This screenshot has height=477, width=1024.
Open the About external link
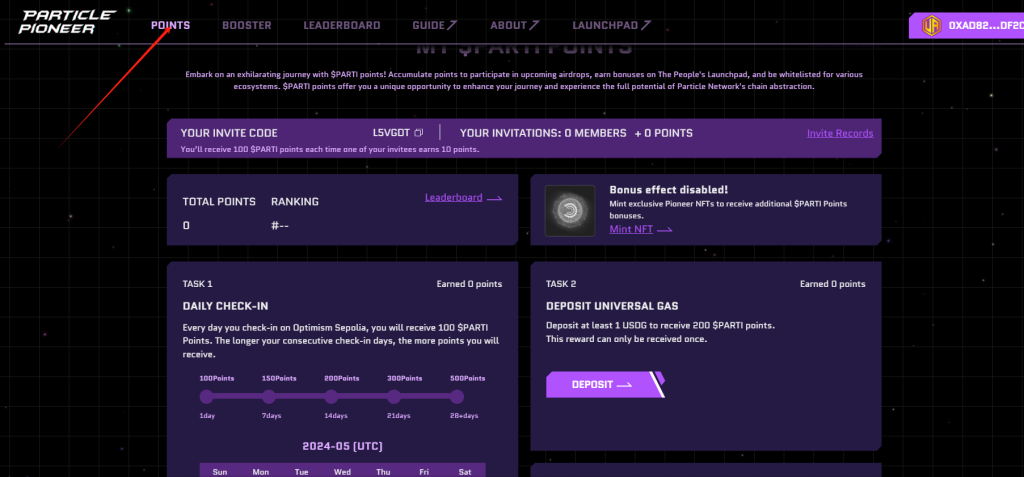[x=515, y=25]
